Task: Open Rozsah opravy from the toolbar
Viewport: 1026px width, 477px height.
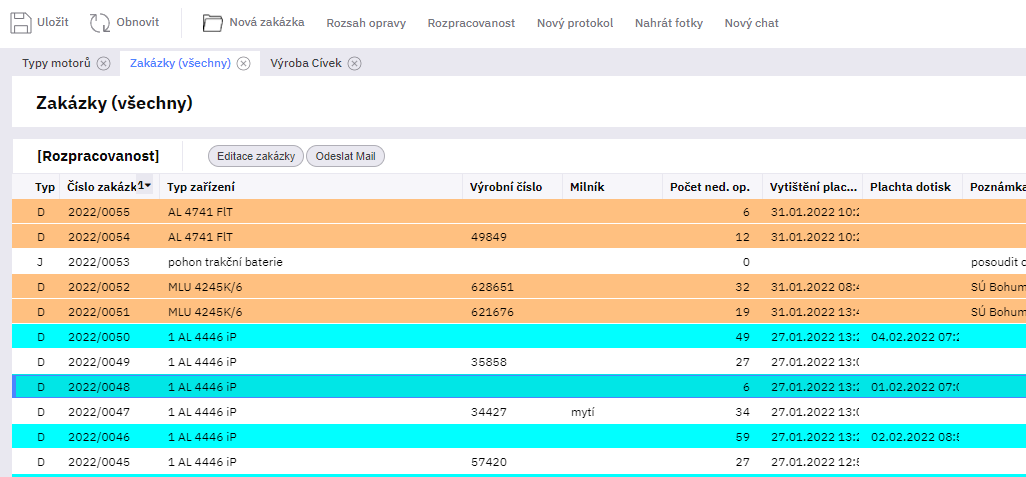Action: pos(365,23)
